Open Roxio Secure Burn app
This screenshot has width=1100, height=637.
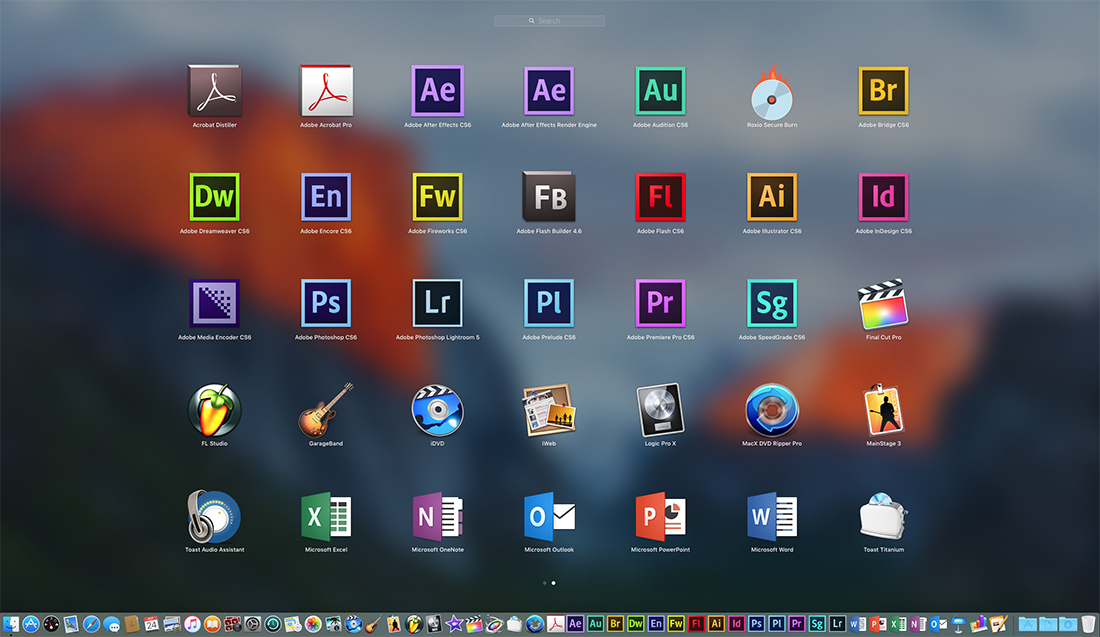point(772,91)
